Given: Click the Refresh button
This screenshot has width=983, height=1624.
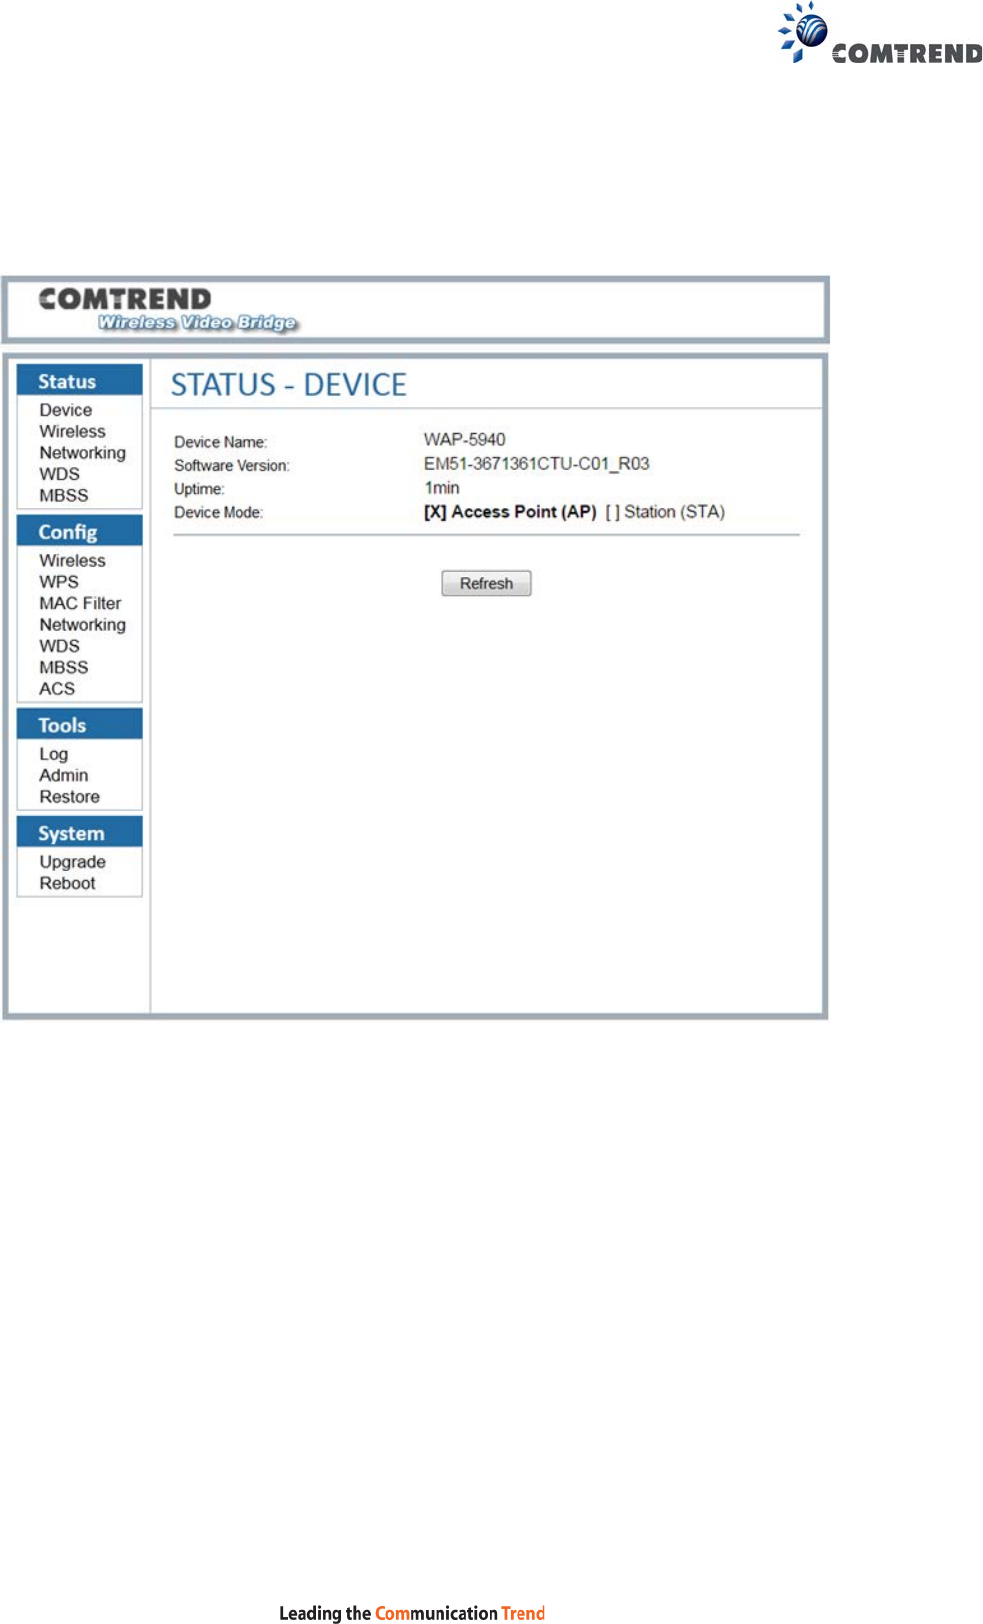Looking at the screenshot, I should (x=486, y=583).
